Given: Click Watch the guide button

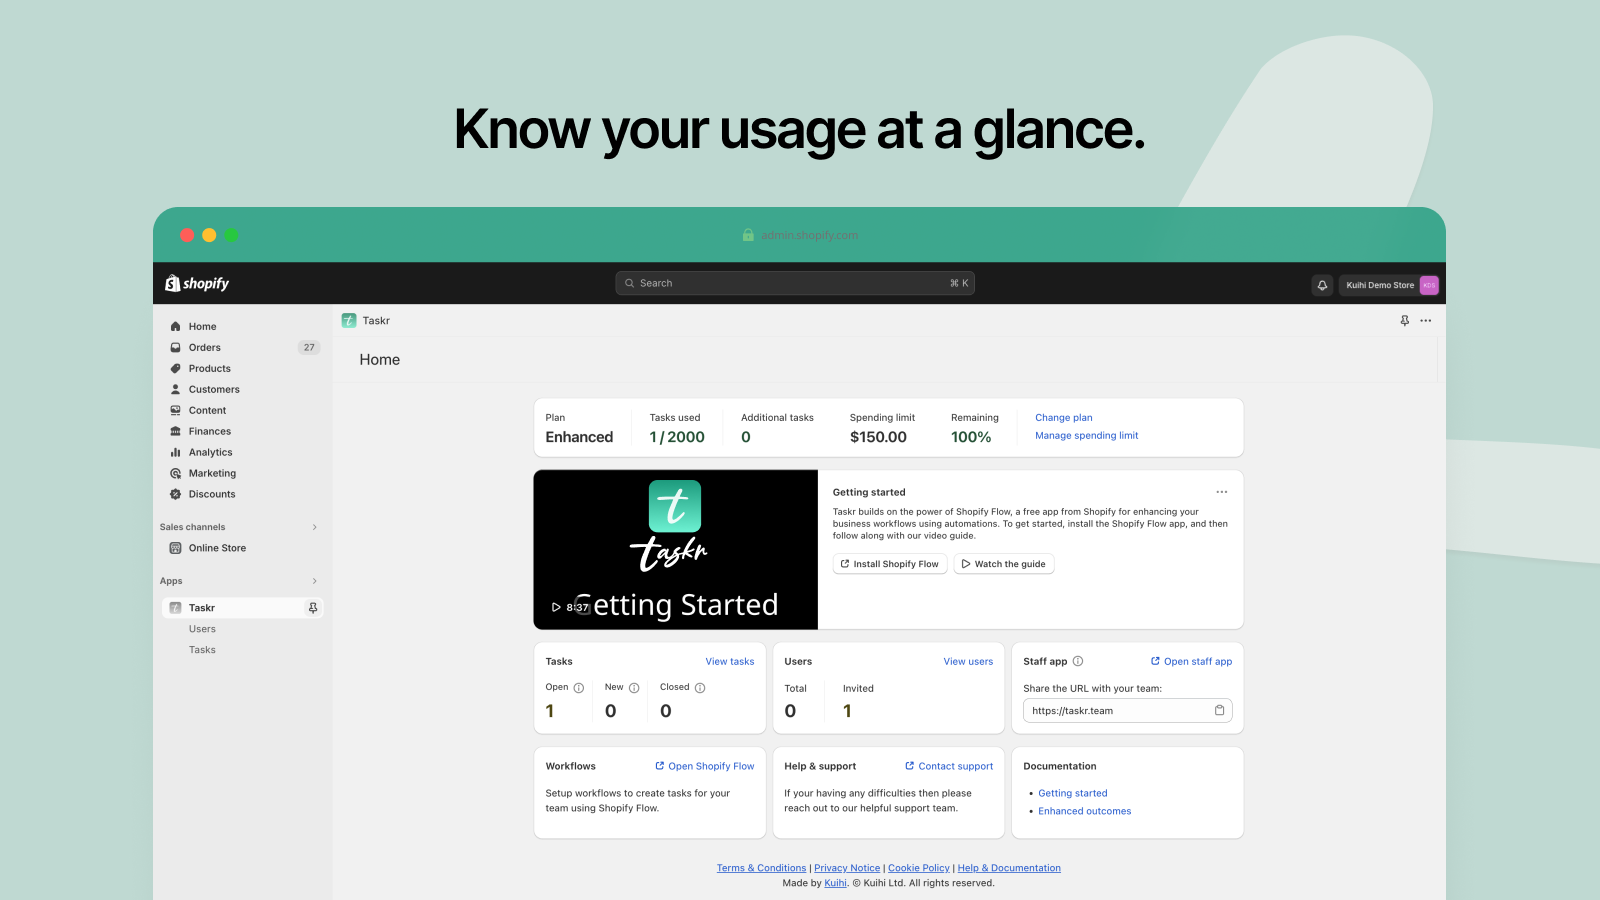Looking at the screenshot, I should [1004, 564].
